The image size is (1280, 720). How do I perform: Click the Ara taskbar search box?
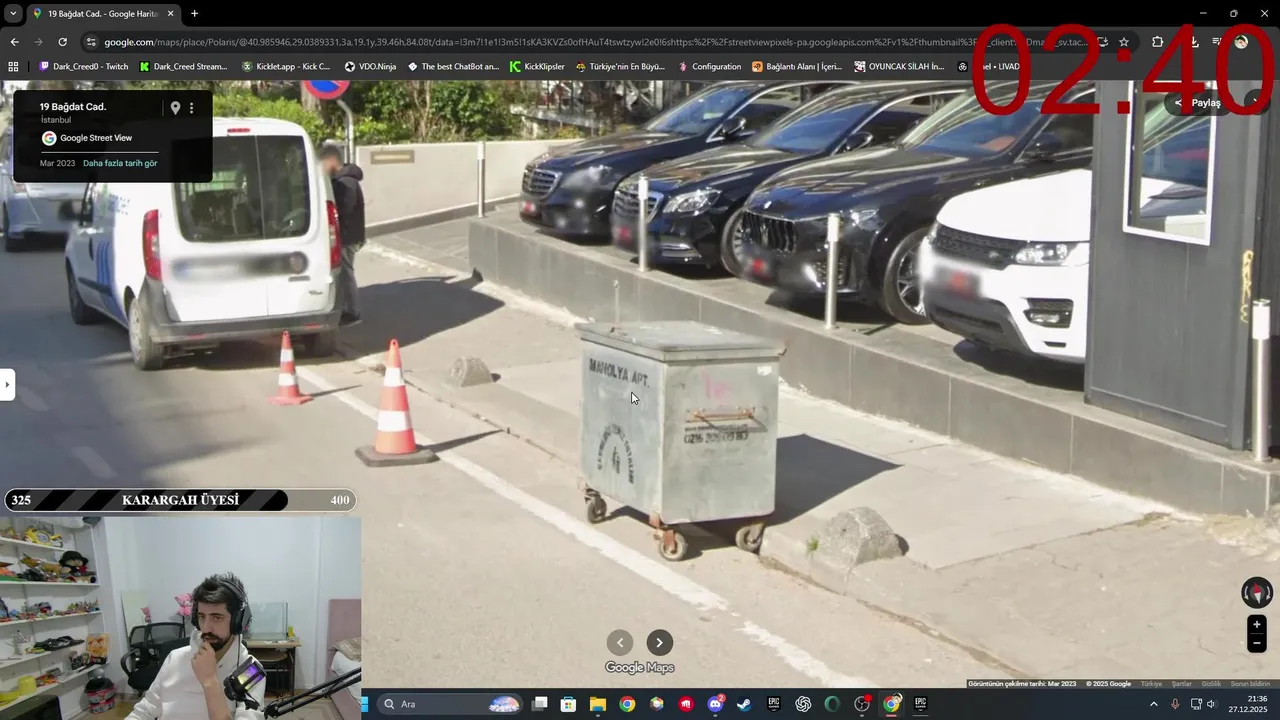(450, 704)
